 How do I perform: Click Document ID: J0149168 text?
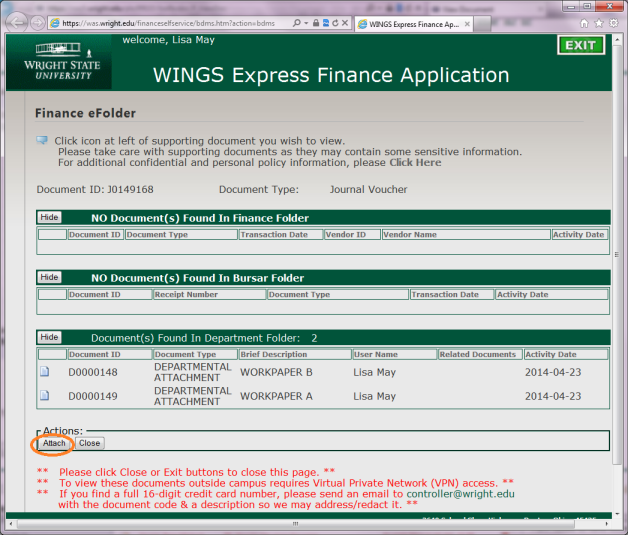click(95, 189)
